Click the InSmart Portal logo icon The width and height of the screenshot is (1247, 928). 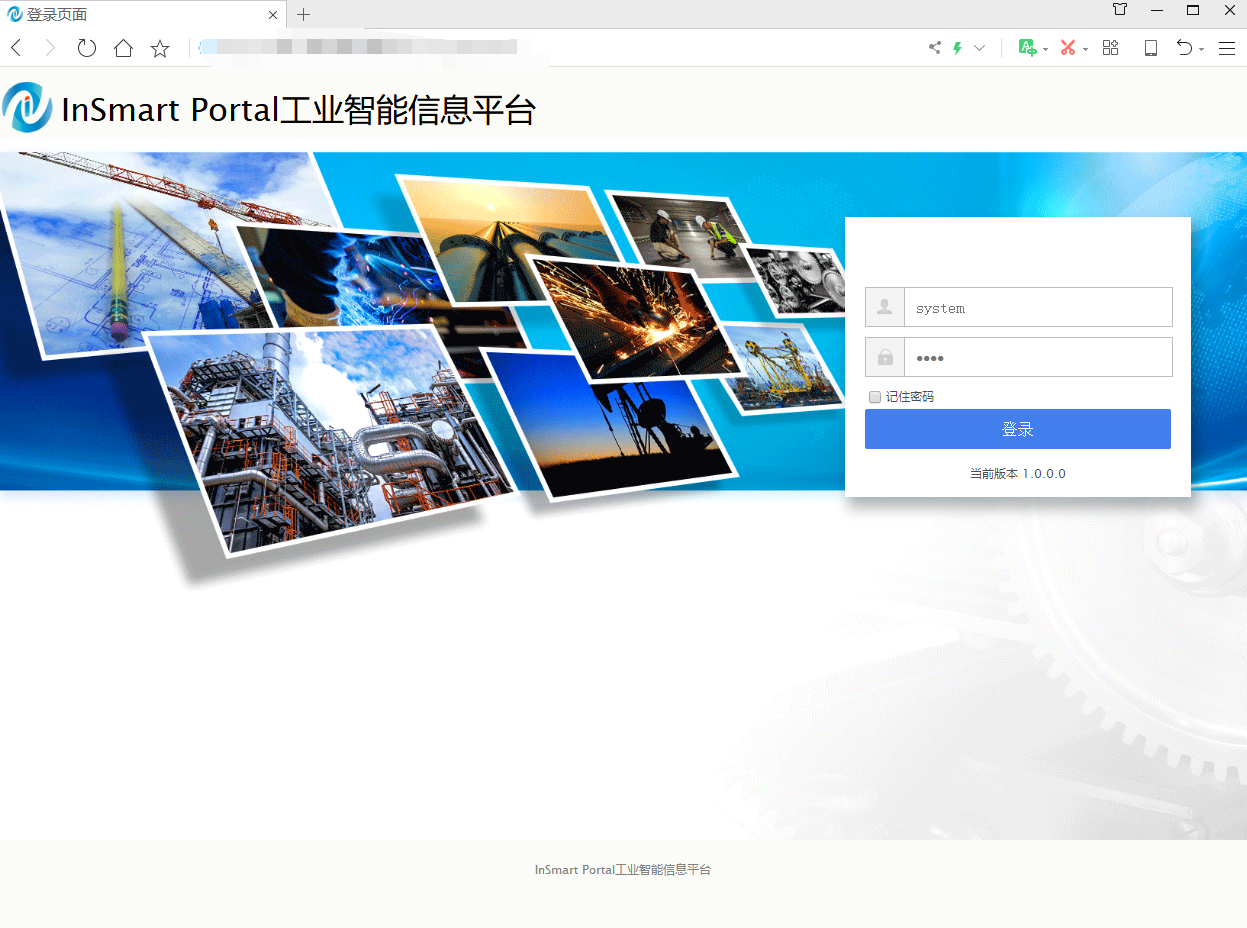[27, 108]
